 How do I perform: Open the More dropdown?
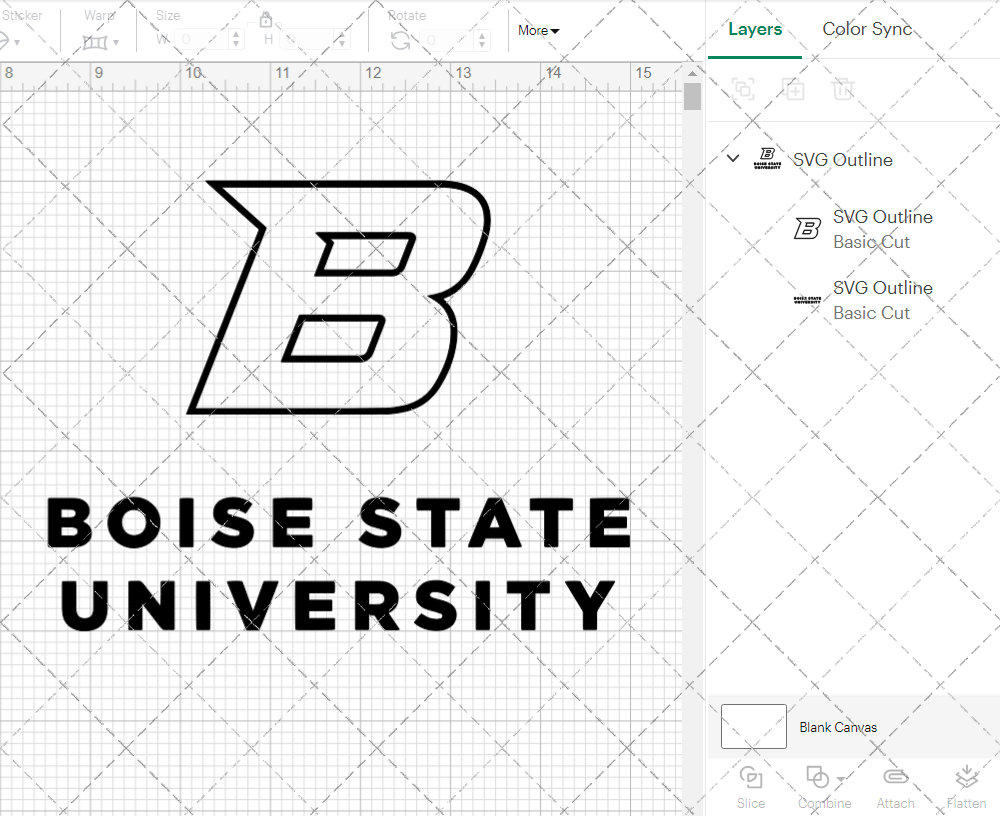click(537, 30)
